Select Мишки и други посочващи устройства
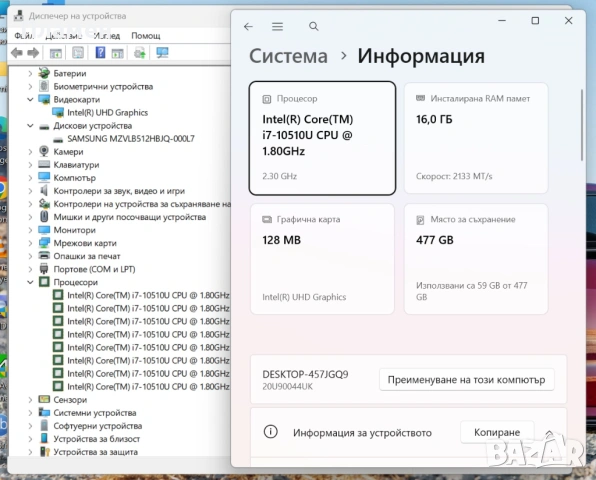This screenshot has height=480, width=596. click(x=130, y=217)
